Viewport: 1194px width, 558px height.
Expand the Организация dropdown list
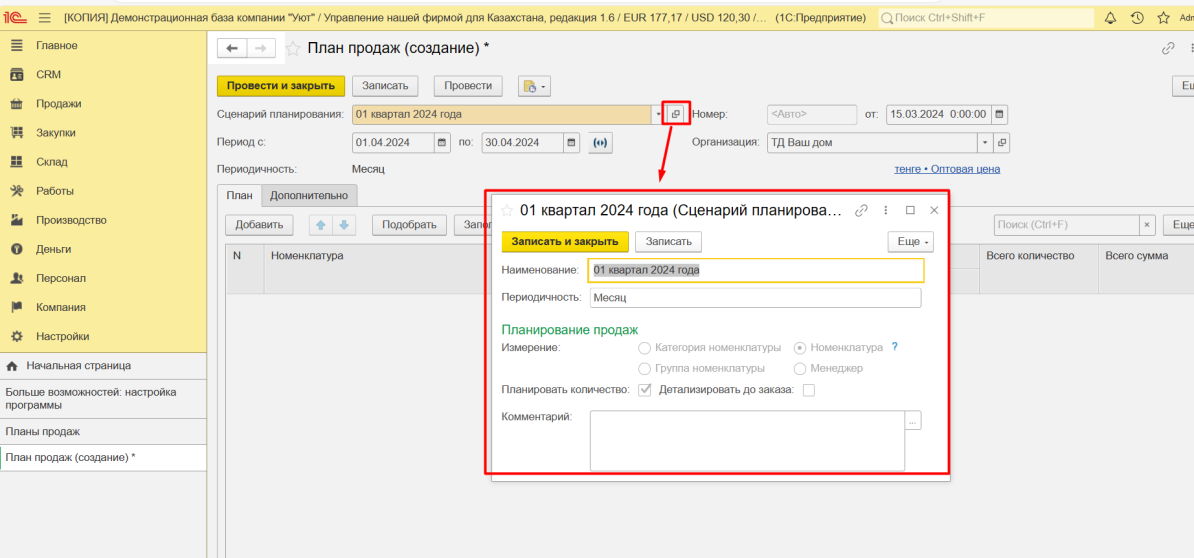click(984, 143)
